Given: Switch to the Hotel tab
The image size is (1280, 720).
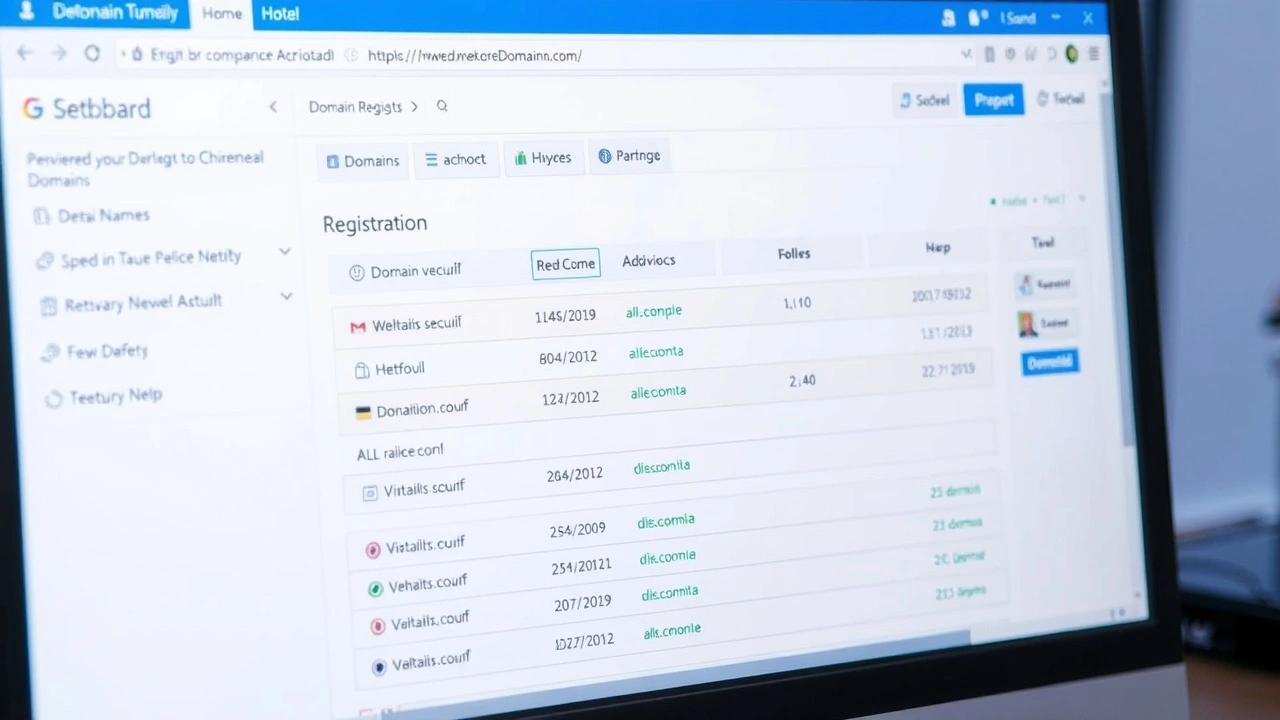Looking at the screenshot, I should click(x=280, y=14).
